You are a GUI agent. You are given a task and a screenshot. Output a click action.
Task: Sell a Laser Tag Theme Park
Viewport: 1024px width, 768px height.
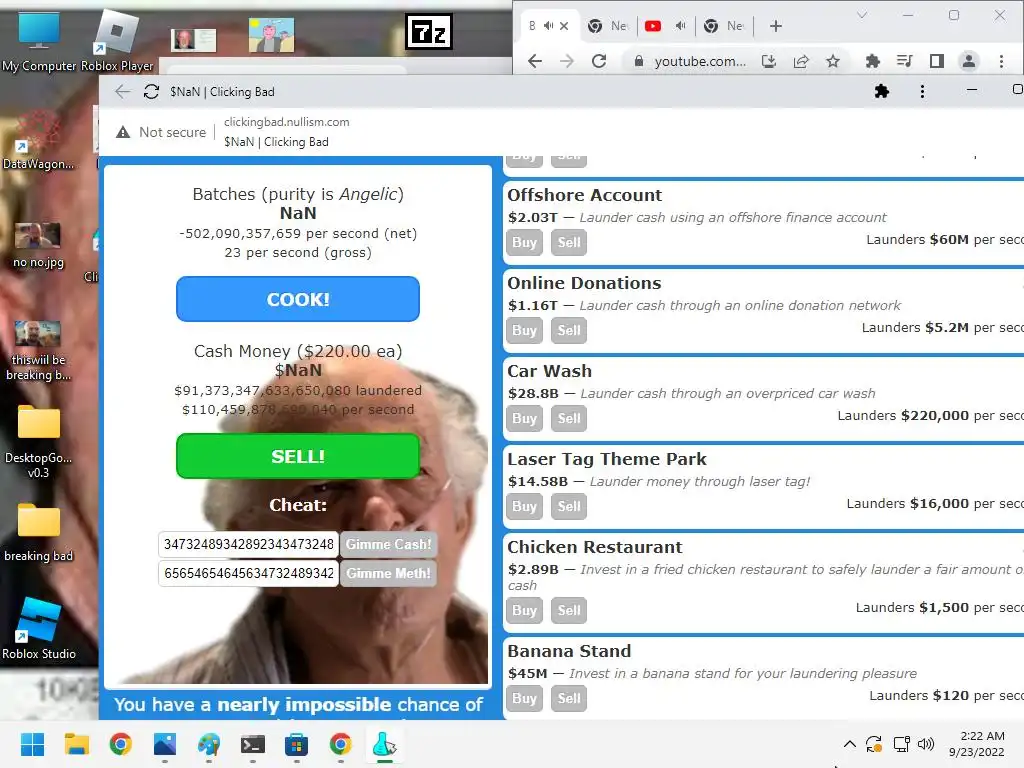tap(569, 506)
